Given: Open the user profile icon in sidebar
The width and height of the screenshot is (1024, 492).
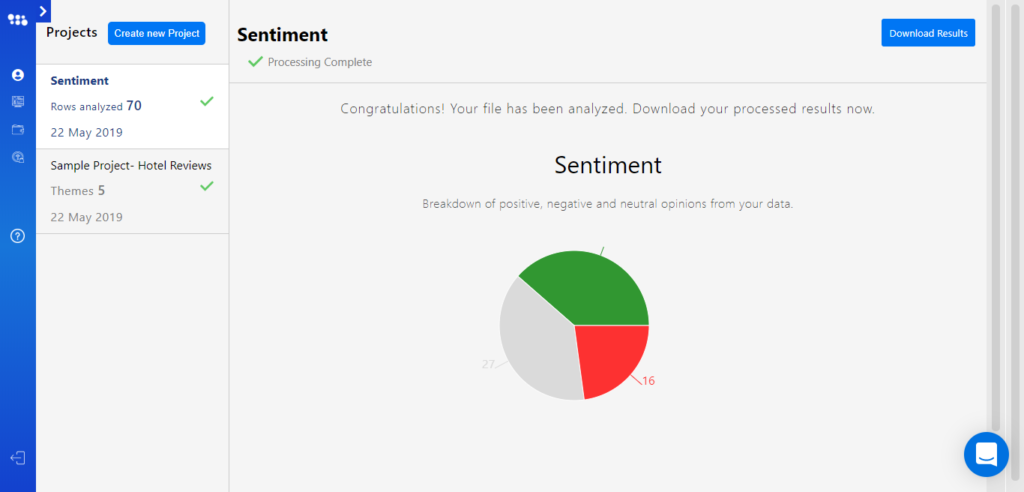Looking at the screenshot, I should click(18, 75).
